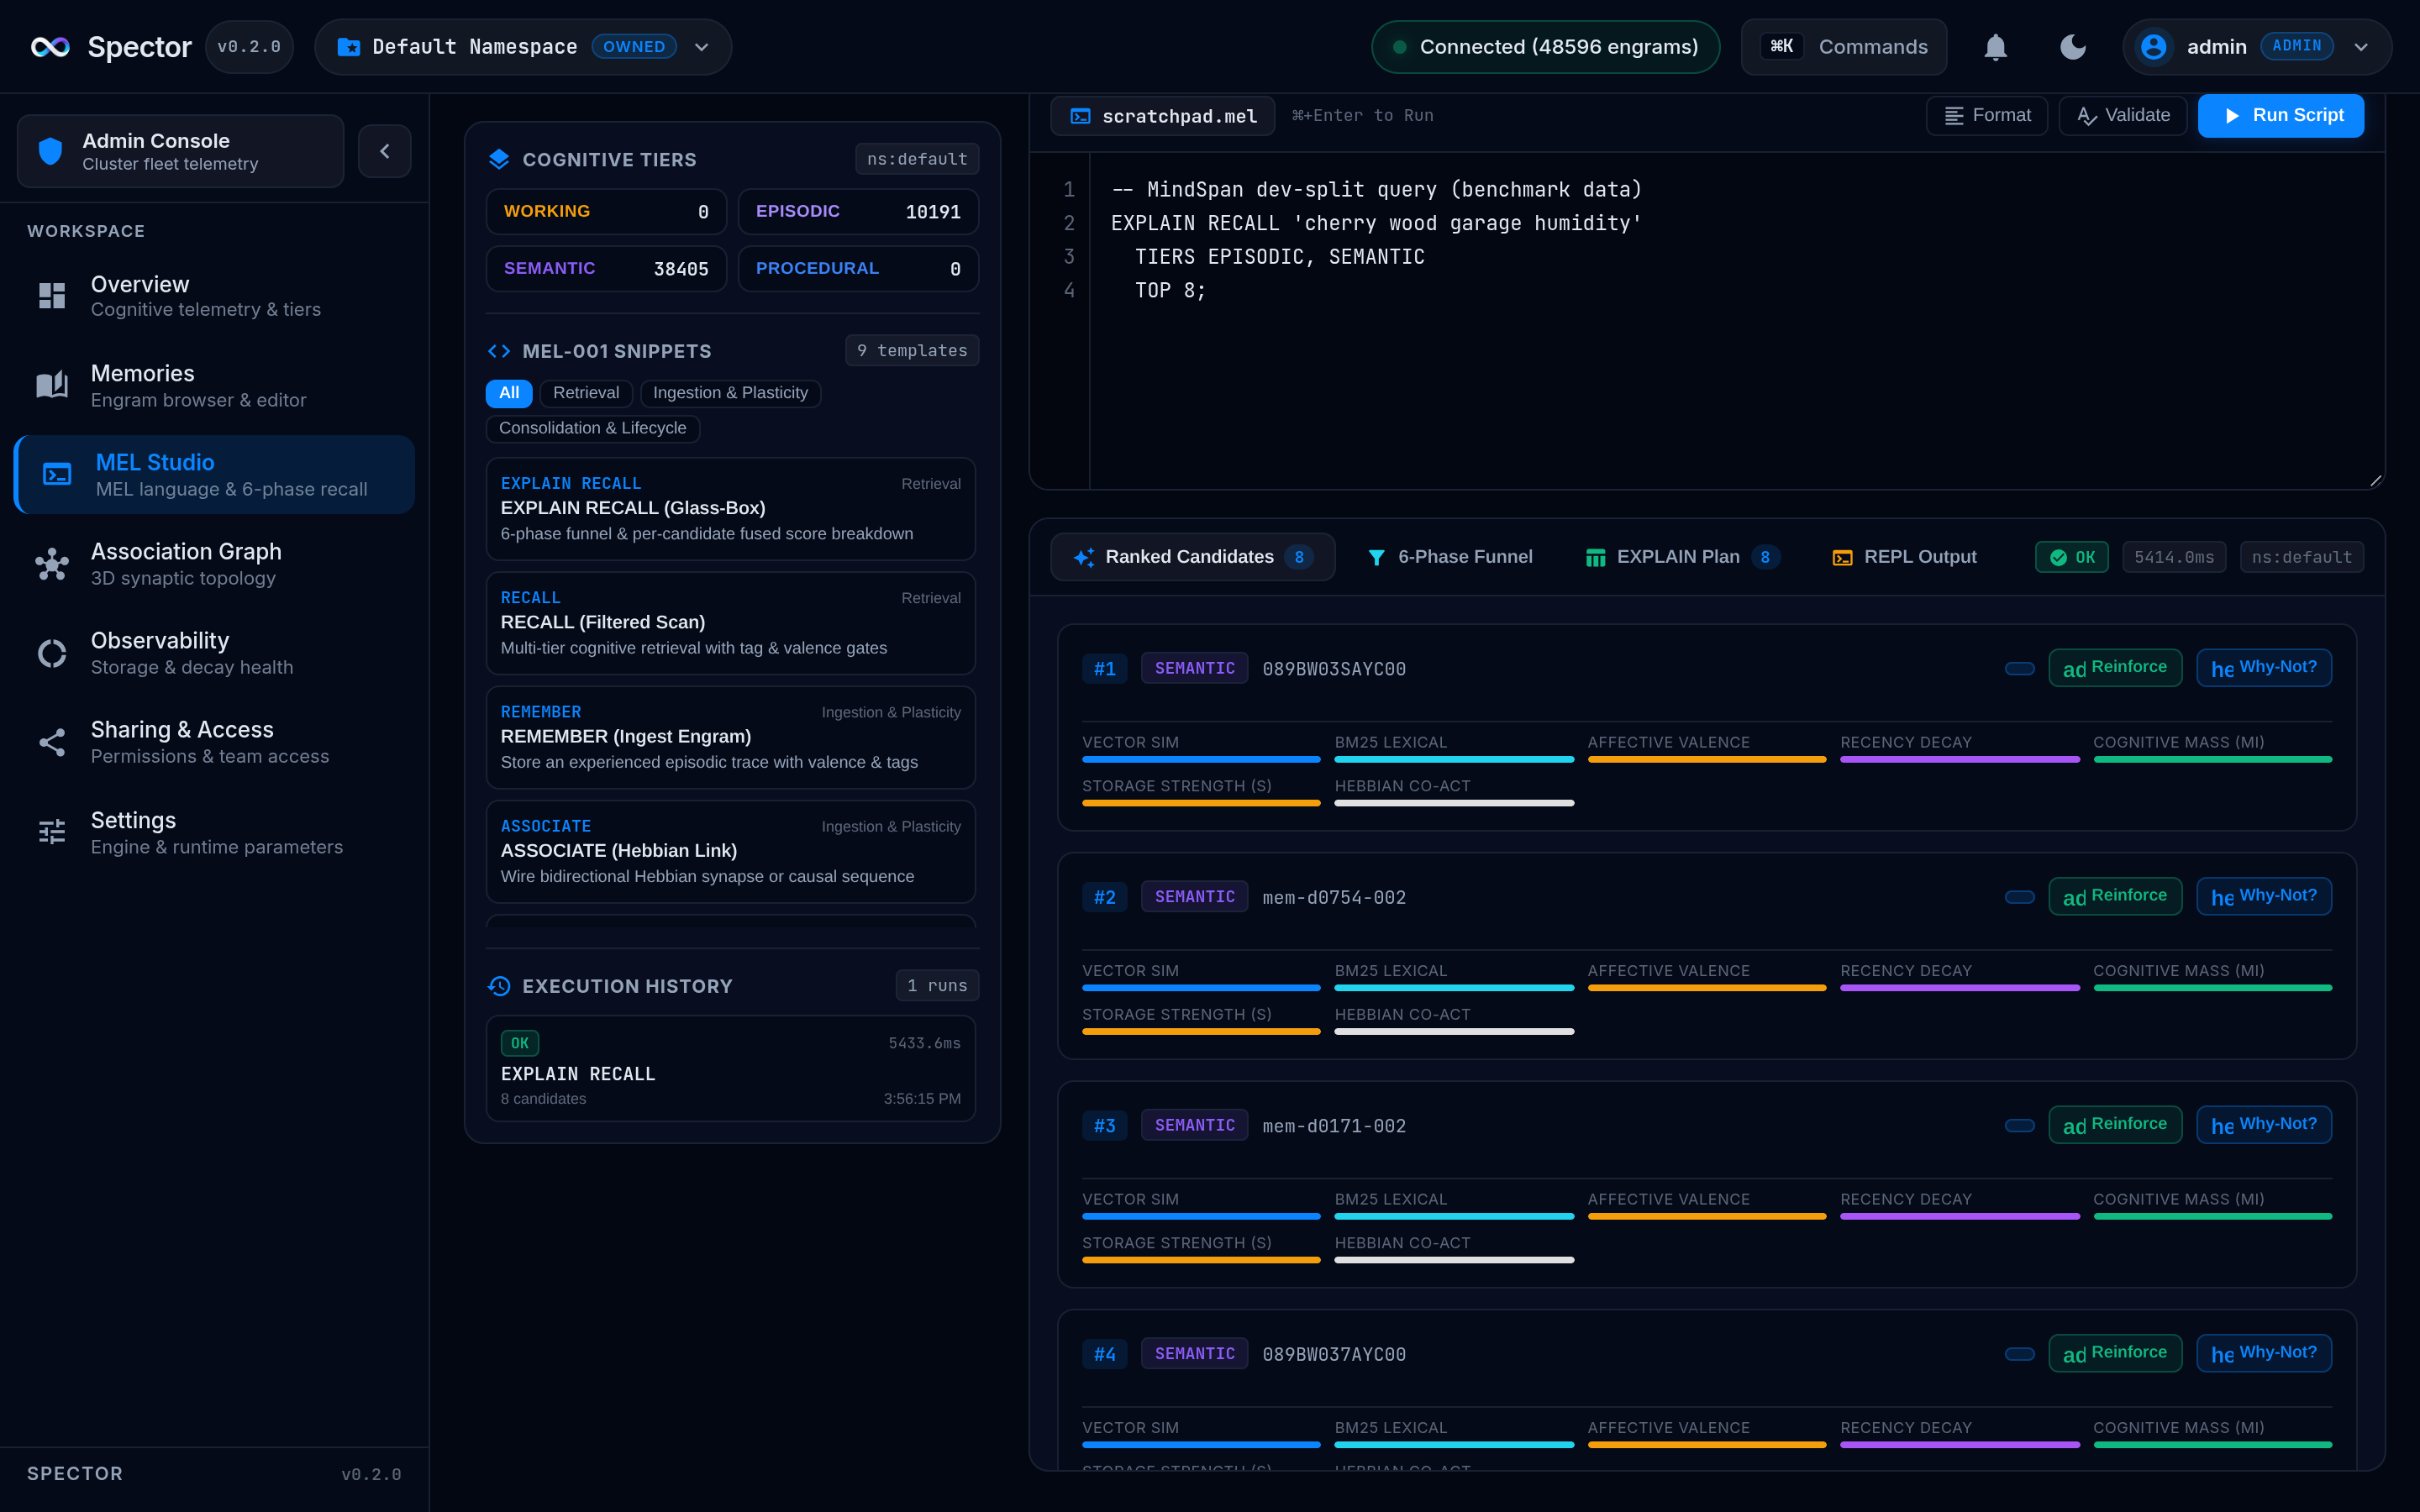Click the Execution History clock icon
Image resolution: width=2420 pixels, height=1512 pixels.
499,986
